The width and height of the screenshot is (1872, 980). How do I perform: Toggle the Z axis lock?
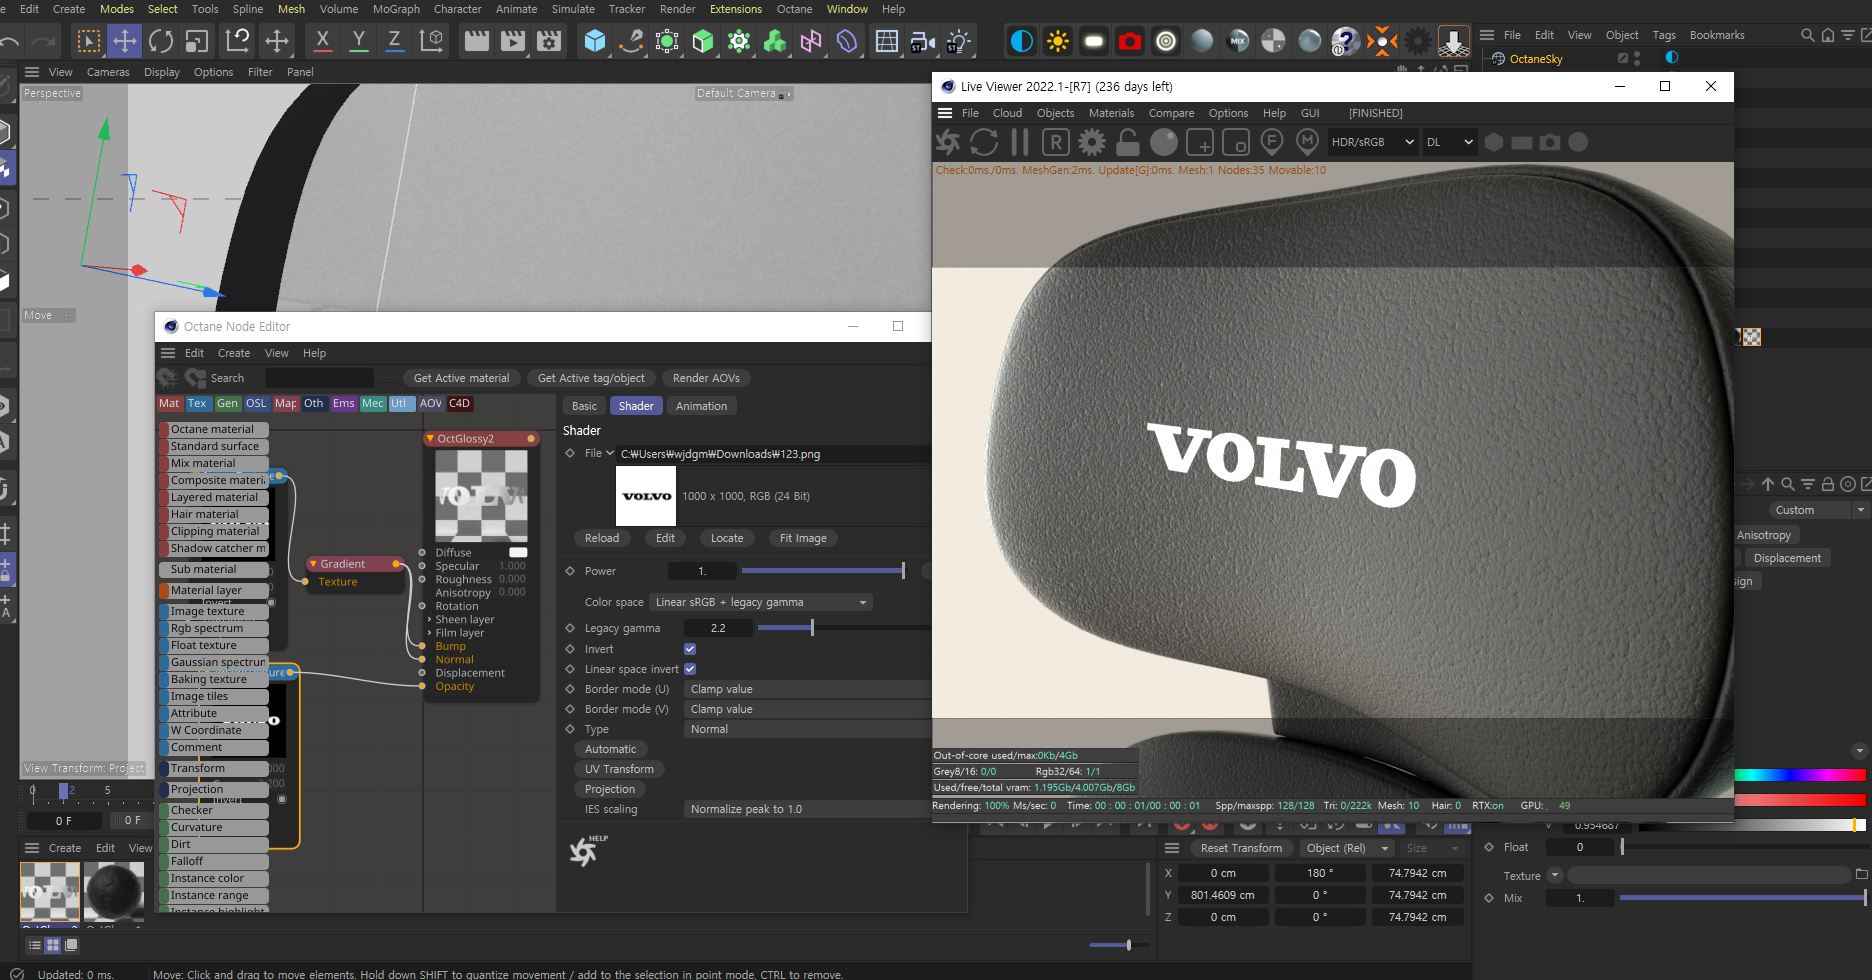pyautogui.click(x=394, y=41)
